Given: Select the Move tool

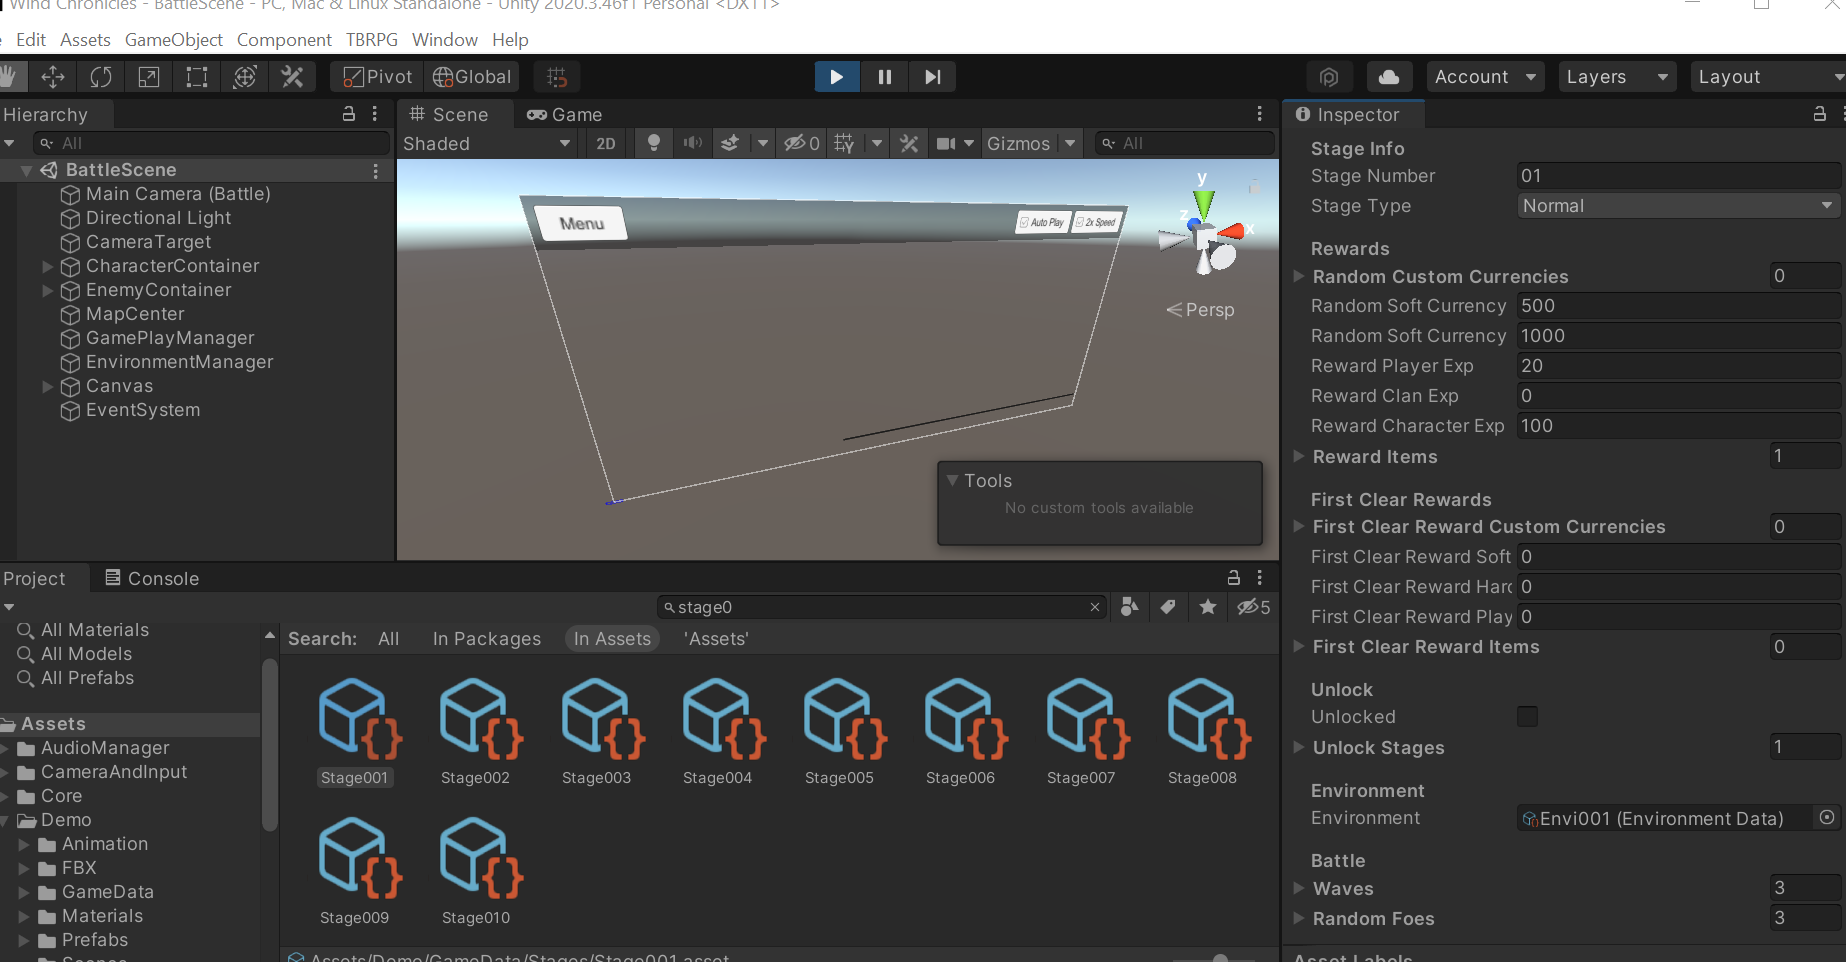Looking at the screenshot, I should pos(53,76).
